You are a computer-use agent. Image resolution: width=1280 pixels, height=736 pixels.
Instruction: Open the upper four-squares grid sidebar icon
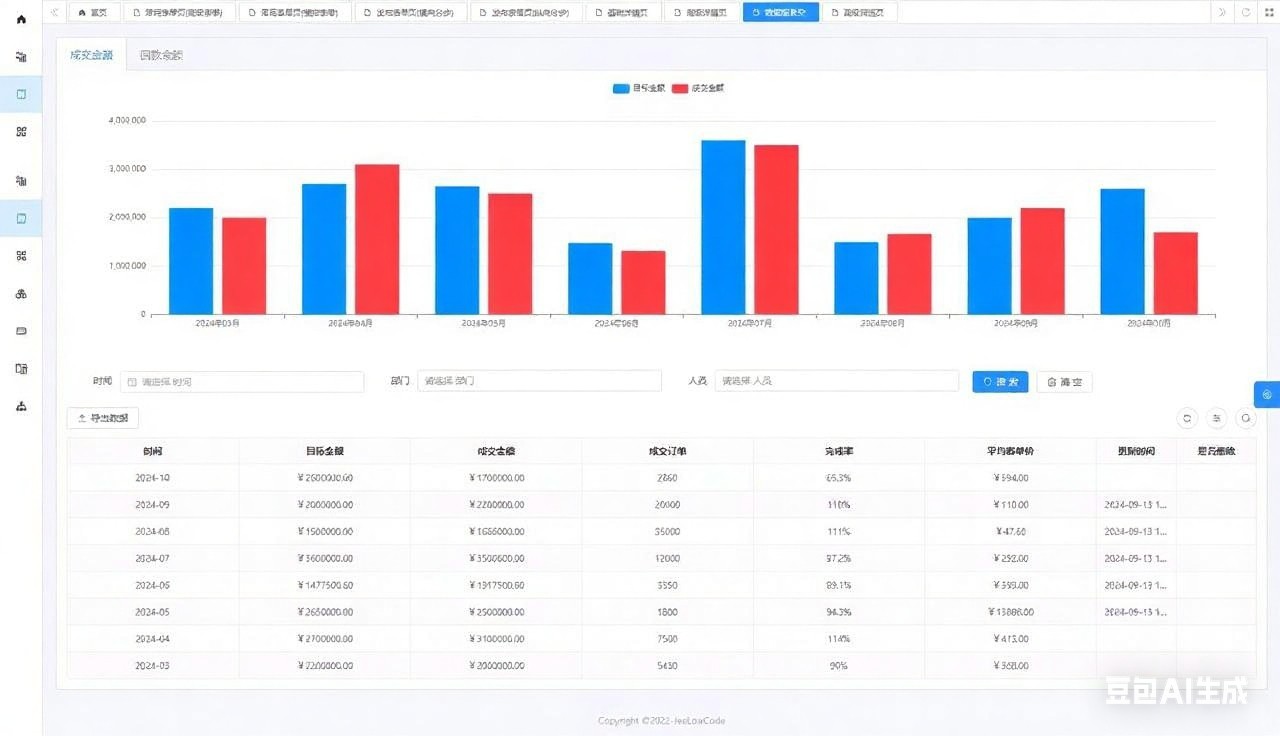[x=21, y=131]
